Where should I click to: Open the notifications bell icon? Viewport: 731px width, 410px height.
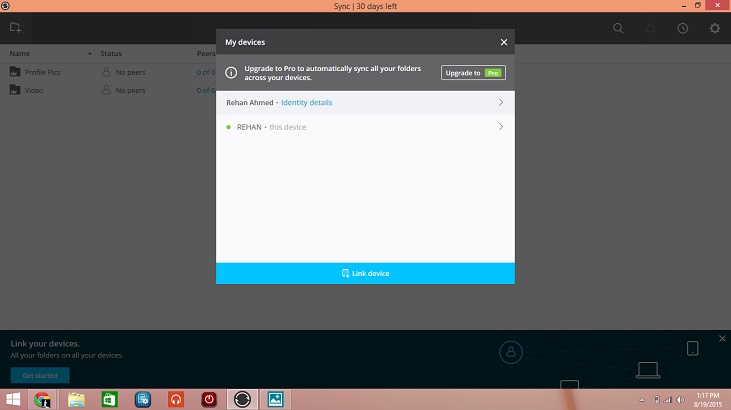click(650, 29)
